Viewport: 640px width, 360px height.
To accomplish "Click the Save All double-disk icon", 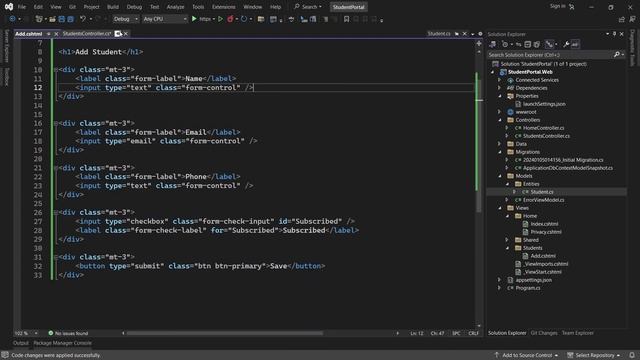I will [70, 19].
